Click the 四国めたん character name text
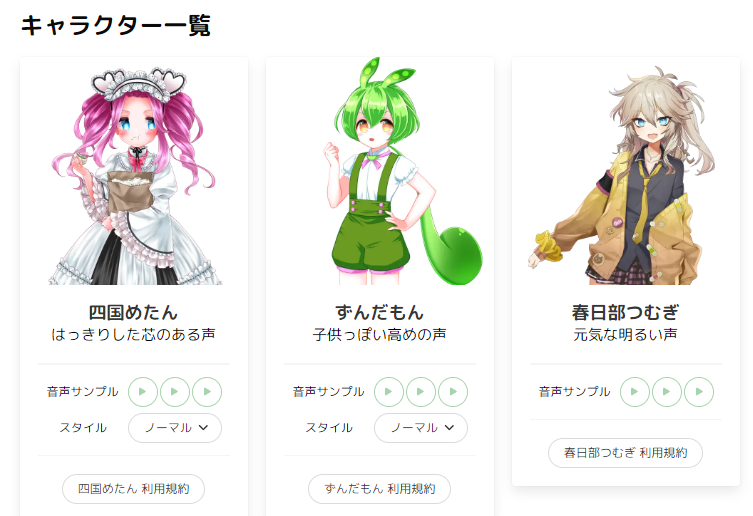 (x=134, y=312)
